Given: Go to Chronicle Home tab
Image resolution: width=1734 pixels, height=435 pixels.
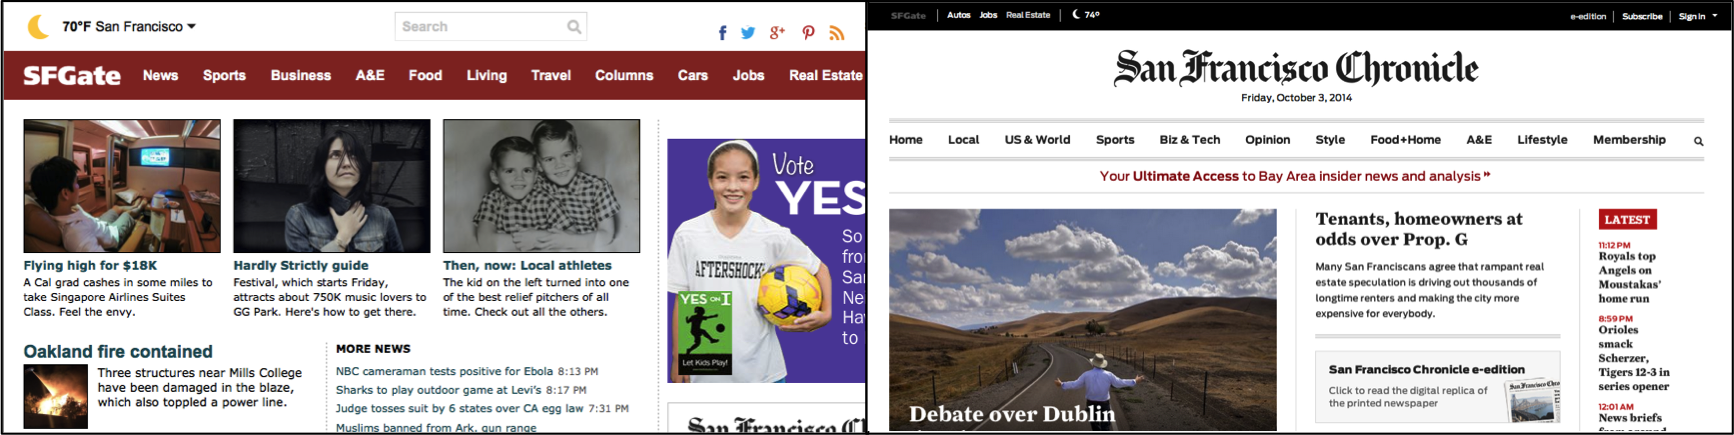Looking at the screenshot, I should tap(906, 140).
